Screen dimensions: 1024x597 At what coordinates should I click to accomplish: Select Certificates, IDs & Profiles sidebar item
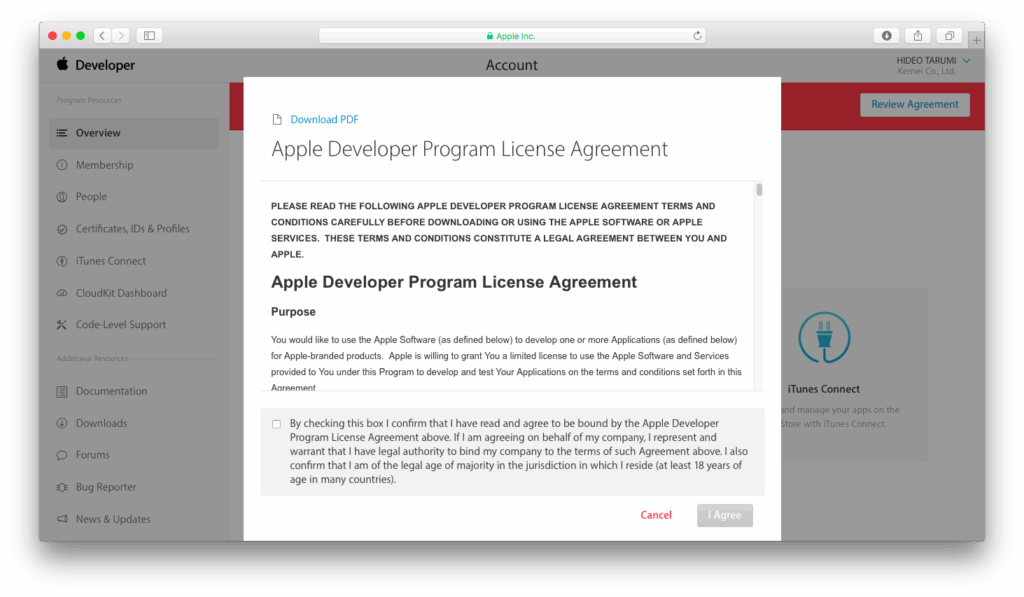click(132, 229)
